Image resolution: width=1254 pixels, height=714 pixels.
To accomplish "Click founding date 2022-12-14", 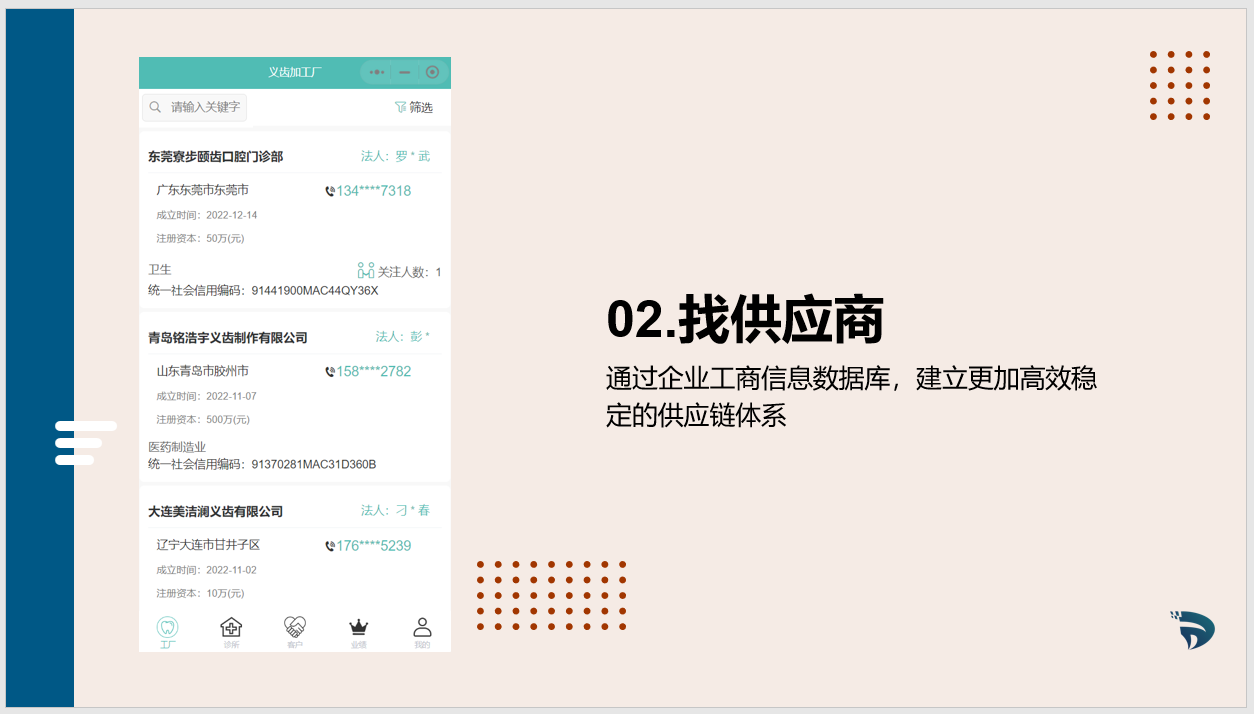I will pos(232,216).
